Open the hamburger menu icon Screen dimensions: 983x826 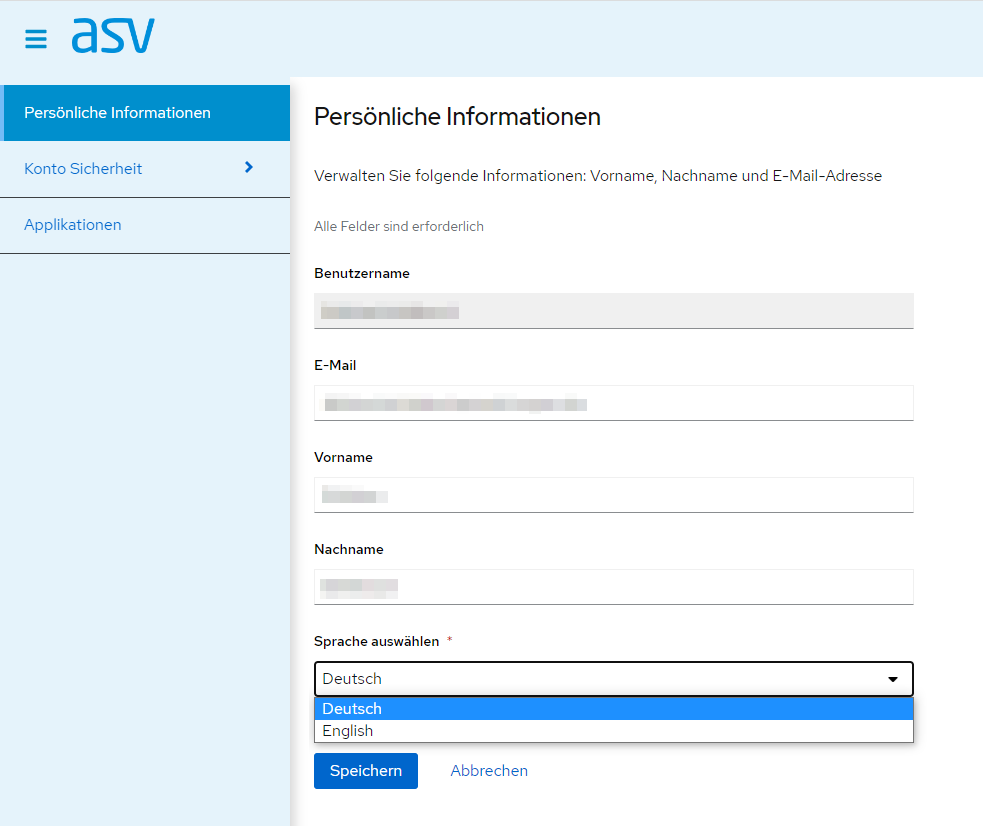click(x=36, y=39)
